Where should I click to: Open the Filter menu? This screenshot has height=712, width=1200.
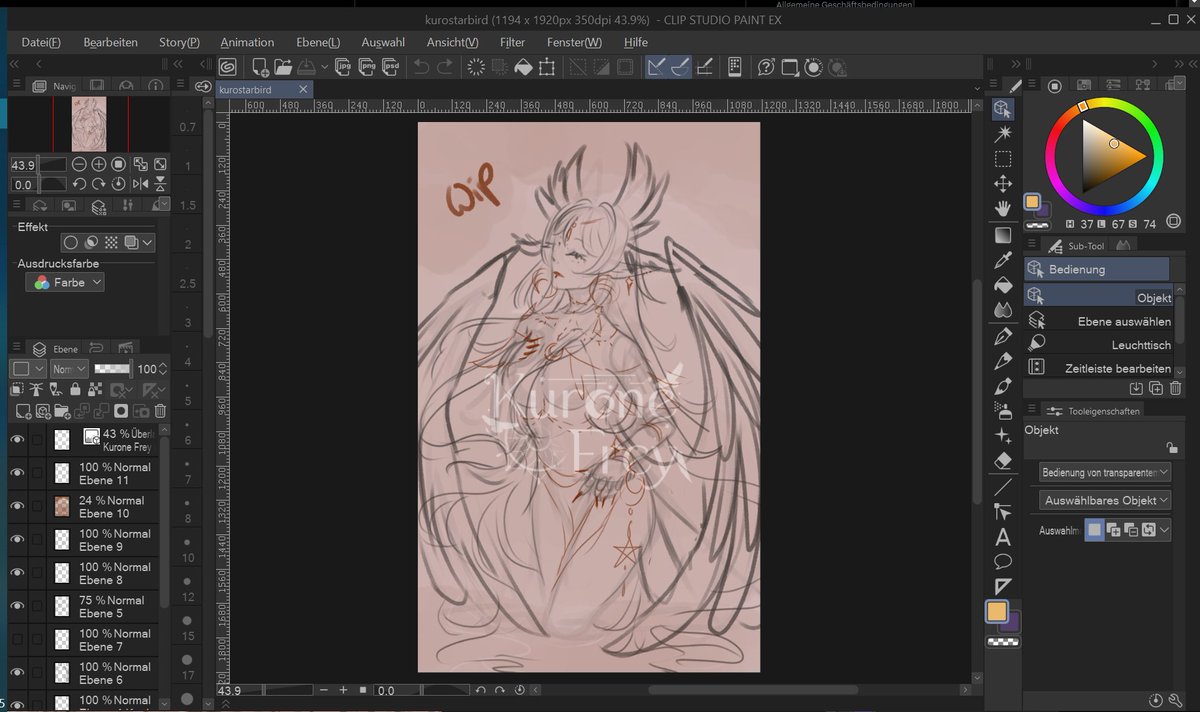click(x=512, y=42)
